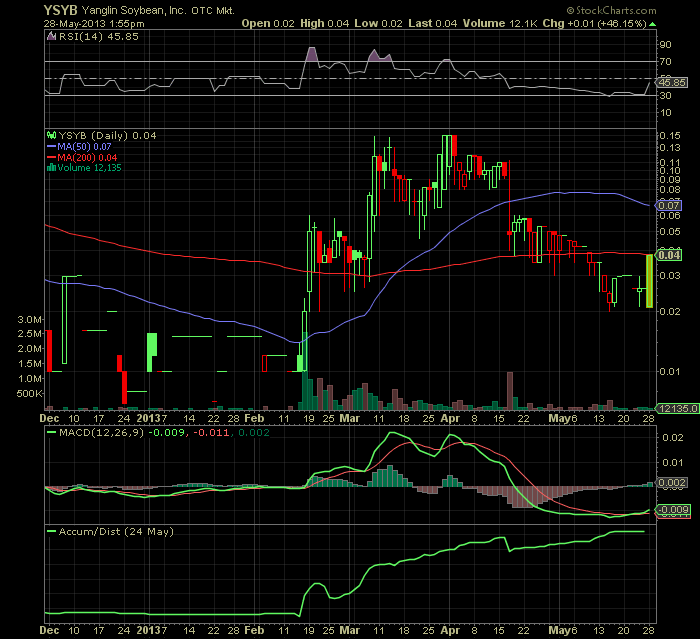Click the RSI current value tag 45.85
Screen dimensions: 700x639
(672, 83)
